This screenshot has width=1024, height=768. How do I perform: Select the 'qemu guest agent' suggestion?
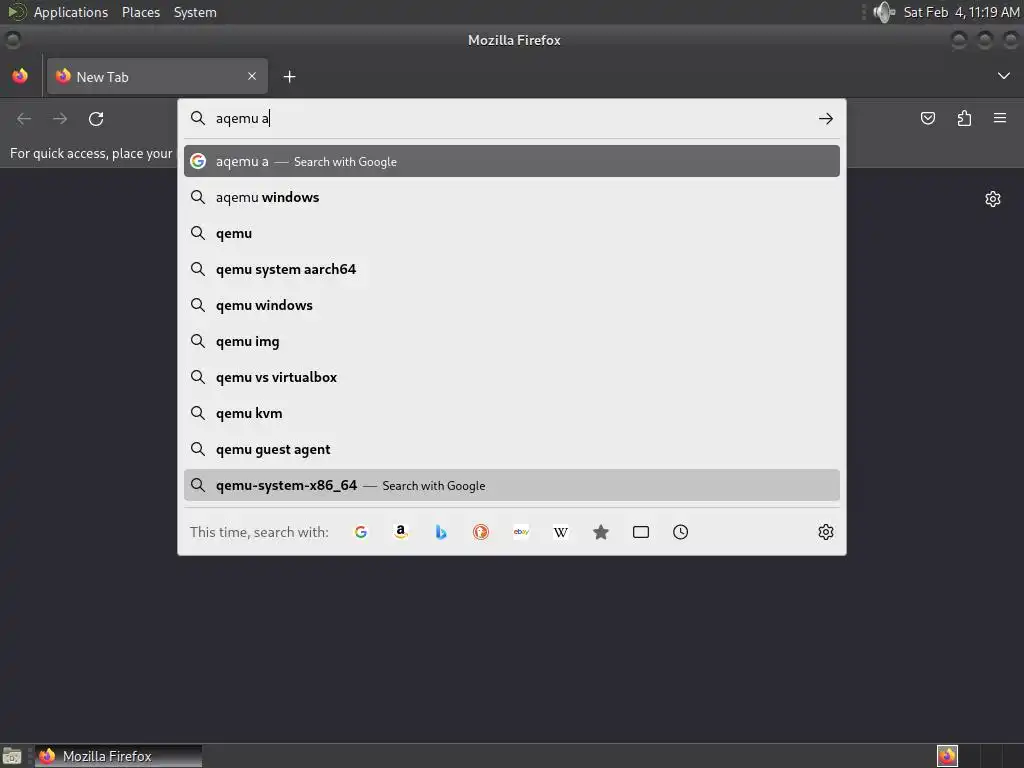(512, 449)
